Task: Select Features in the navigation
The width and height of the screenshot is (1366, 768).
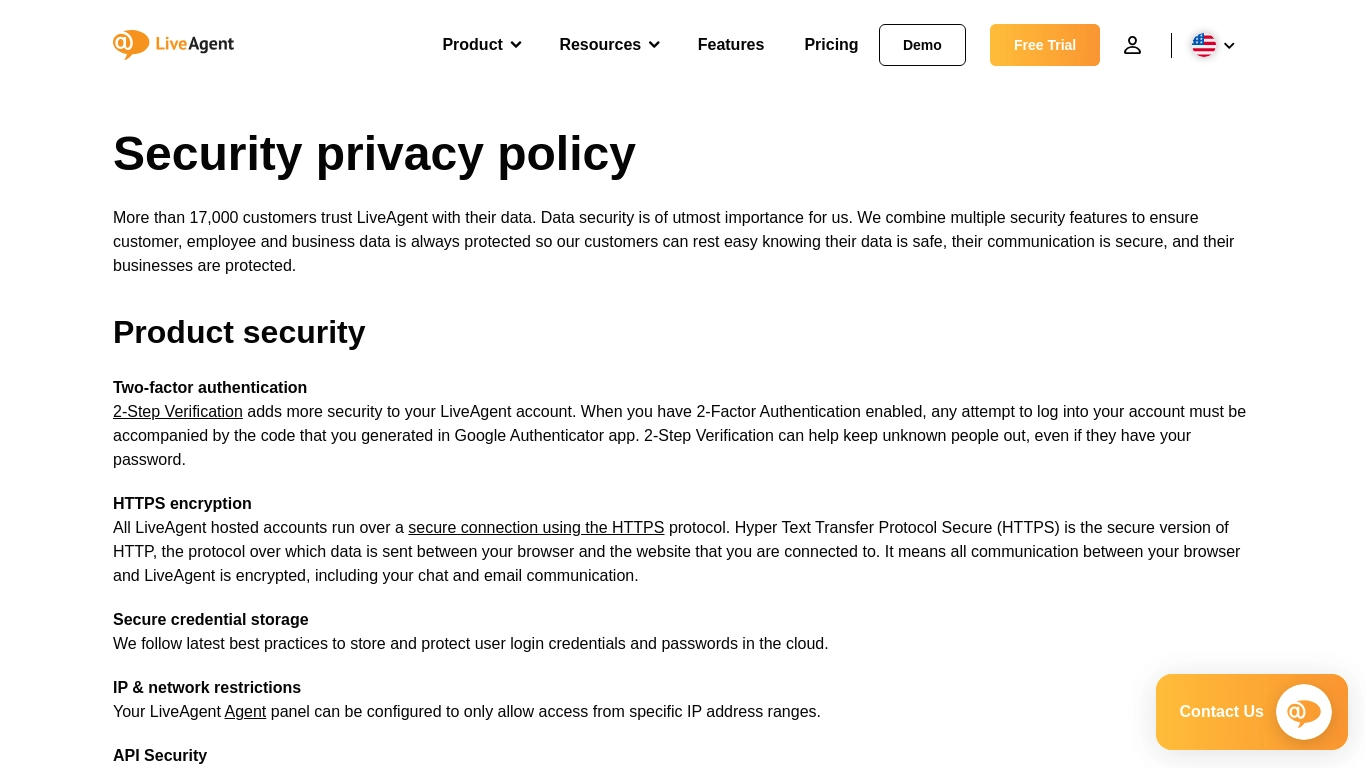Action: [x=731, y=45]
